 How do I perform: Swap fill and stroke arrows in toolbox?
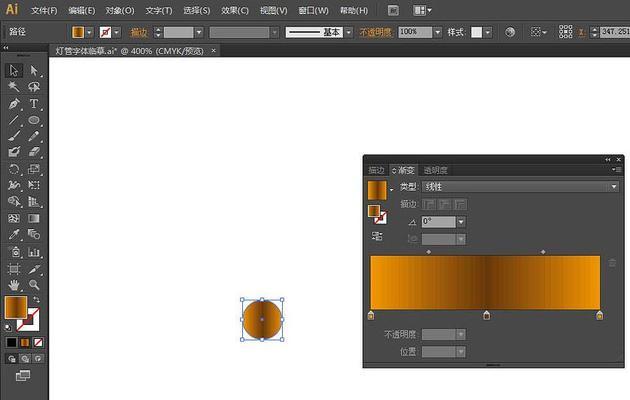coord(37,300)
